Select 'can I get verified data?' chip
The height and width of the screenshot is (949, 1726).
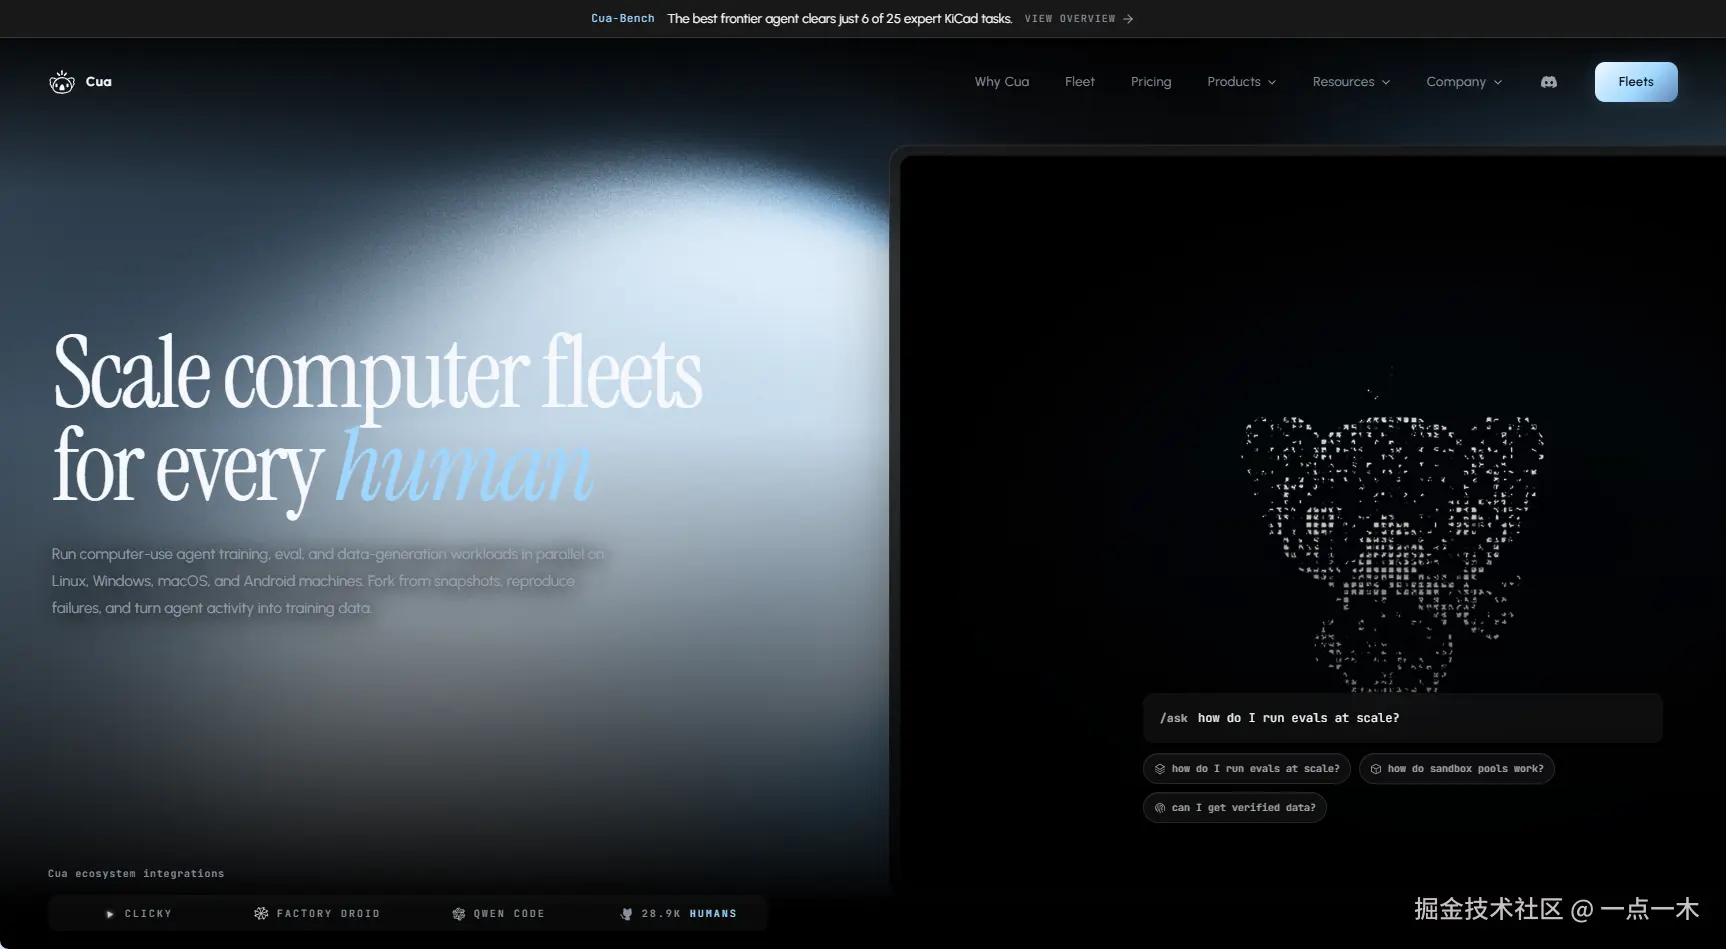[1235, 808]
